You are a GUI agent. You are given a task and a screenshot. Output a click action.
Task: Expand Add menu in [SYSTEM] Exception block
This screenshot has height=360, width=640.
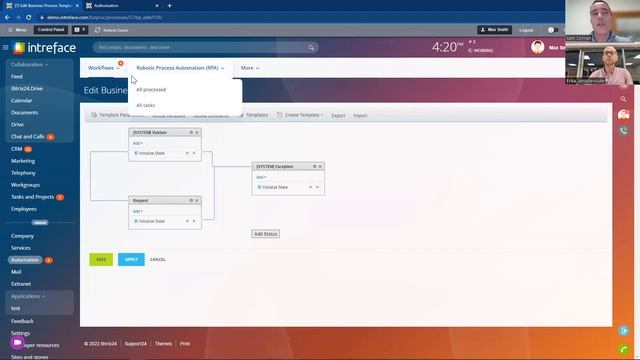(x=261, y=177)
